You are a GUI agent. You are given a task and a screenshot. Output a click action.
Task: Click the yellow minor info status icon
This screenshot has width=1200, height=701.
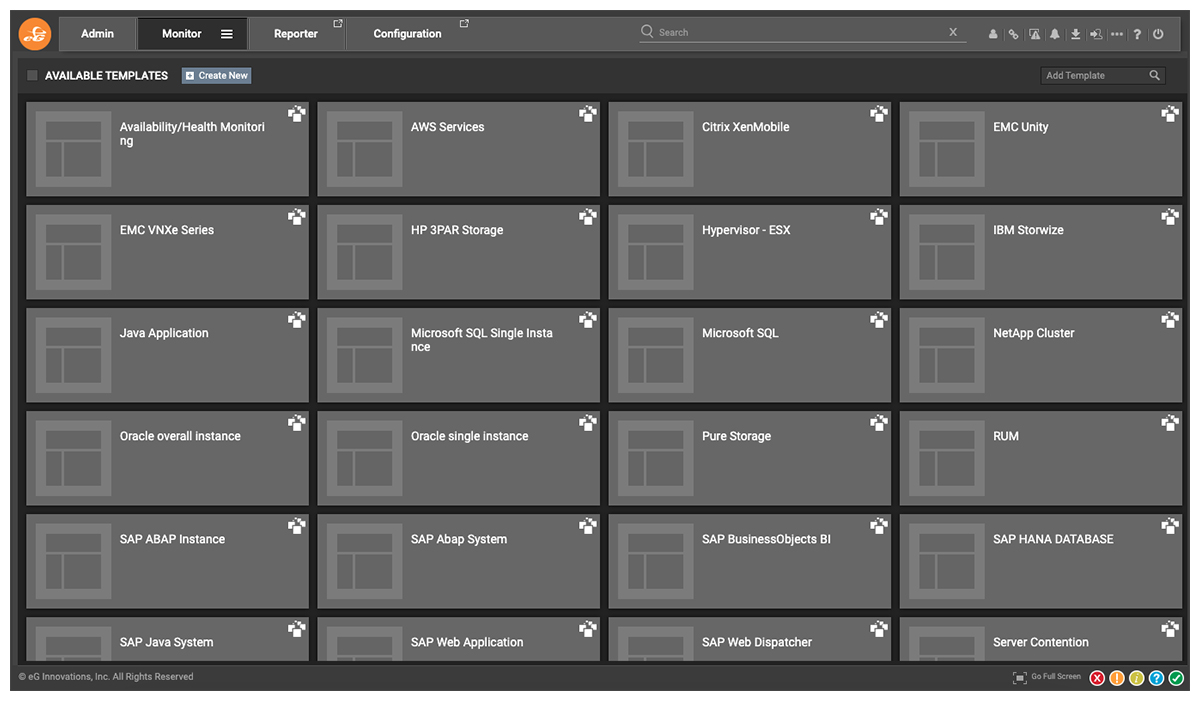(1137, 678)
